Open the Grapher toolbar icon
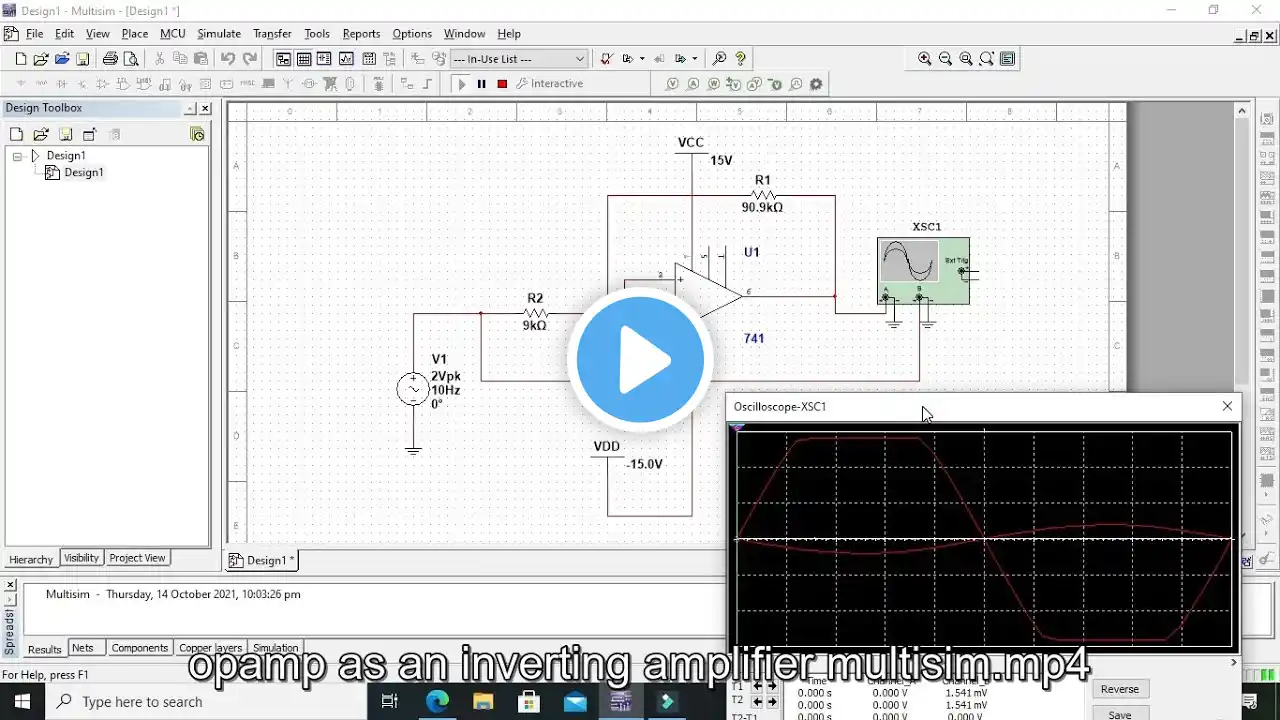 tap(347, 59)
